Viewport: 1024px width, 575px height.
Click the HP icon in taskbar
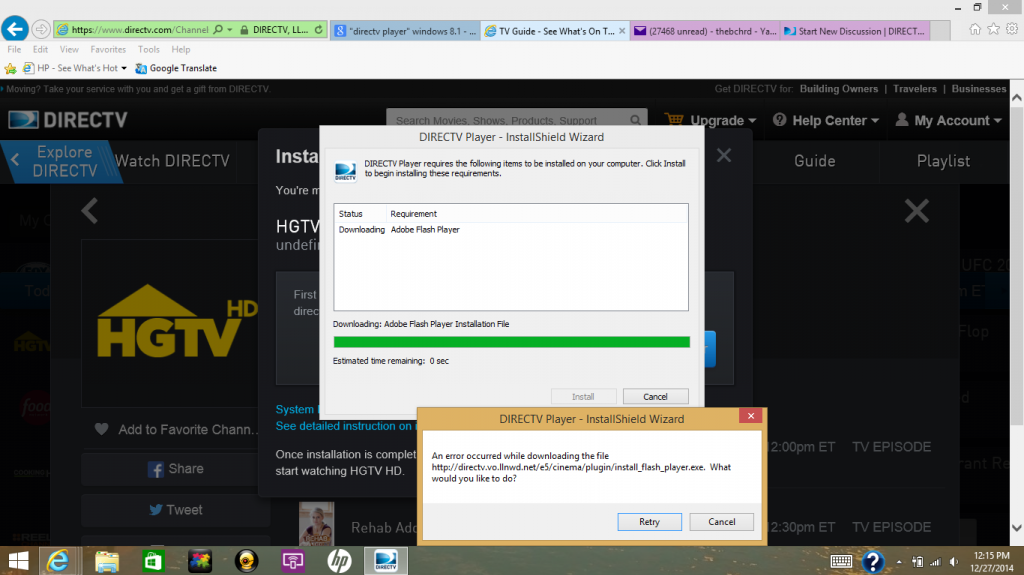pos(339,561)
